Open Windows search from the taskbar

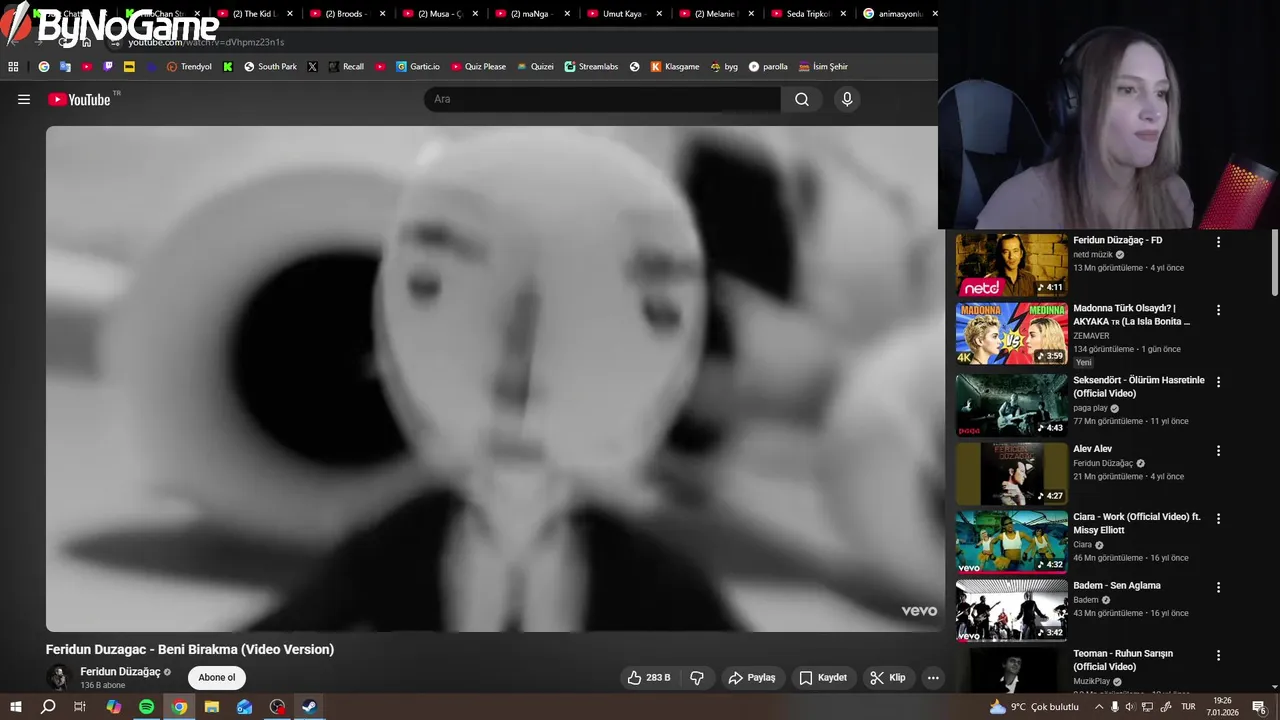pos(48,707)
